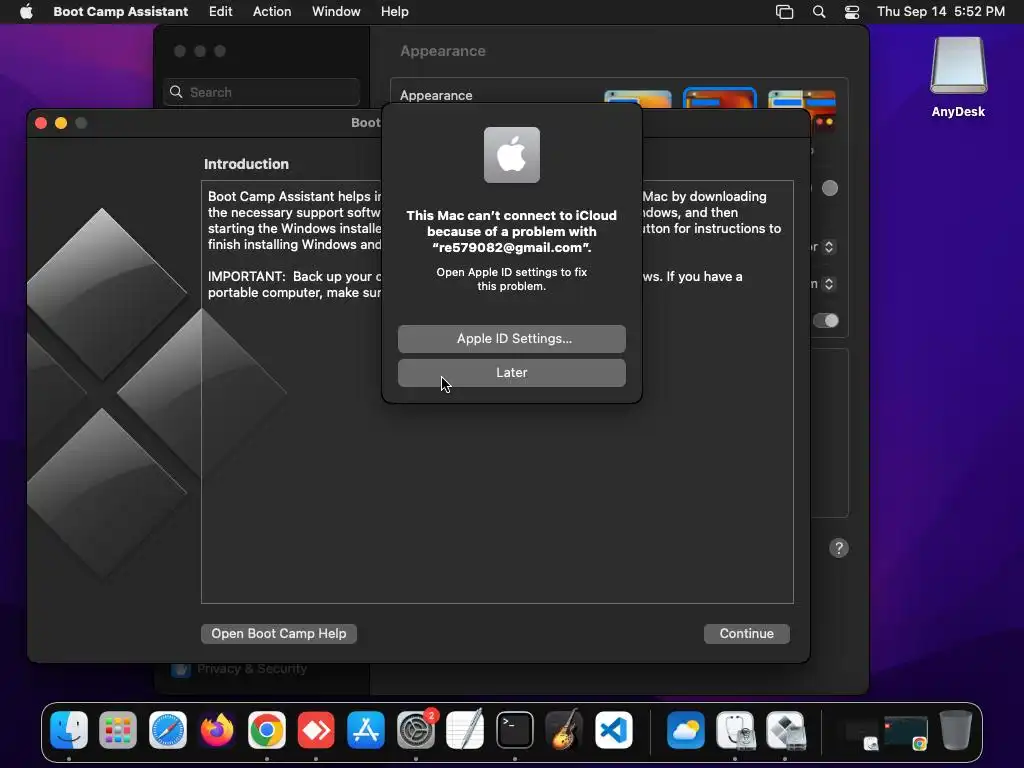1024x768 pixels.
Task: Open the Action menu
Action: [272, 12]
